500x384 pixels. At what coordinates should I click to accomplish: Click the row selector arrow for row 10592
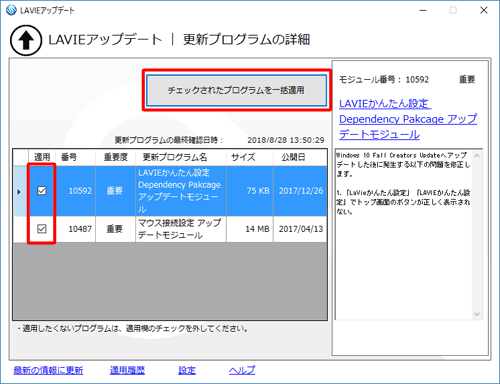(20, 191)
